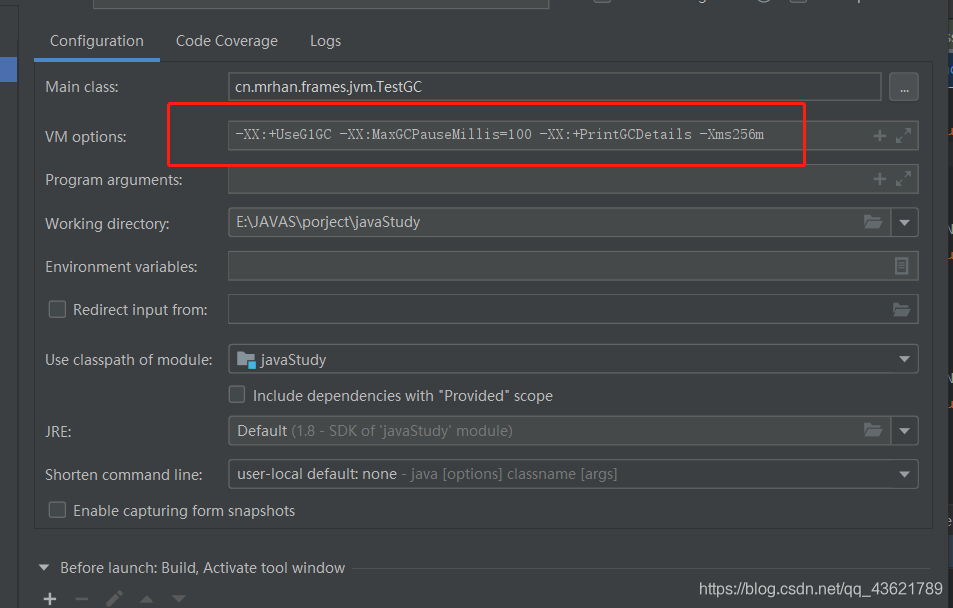Switch to the Logs tab
953x608 pixels.
325,41
